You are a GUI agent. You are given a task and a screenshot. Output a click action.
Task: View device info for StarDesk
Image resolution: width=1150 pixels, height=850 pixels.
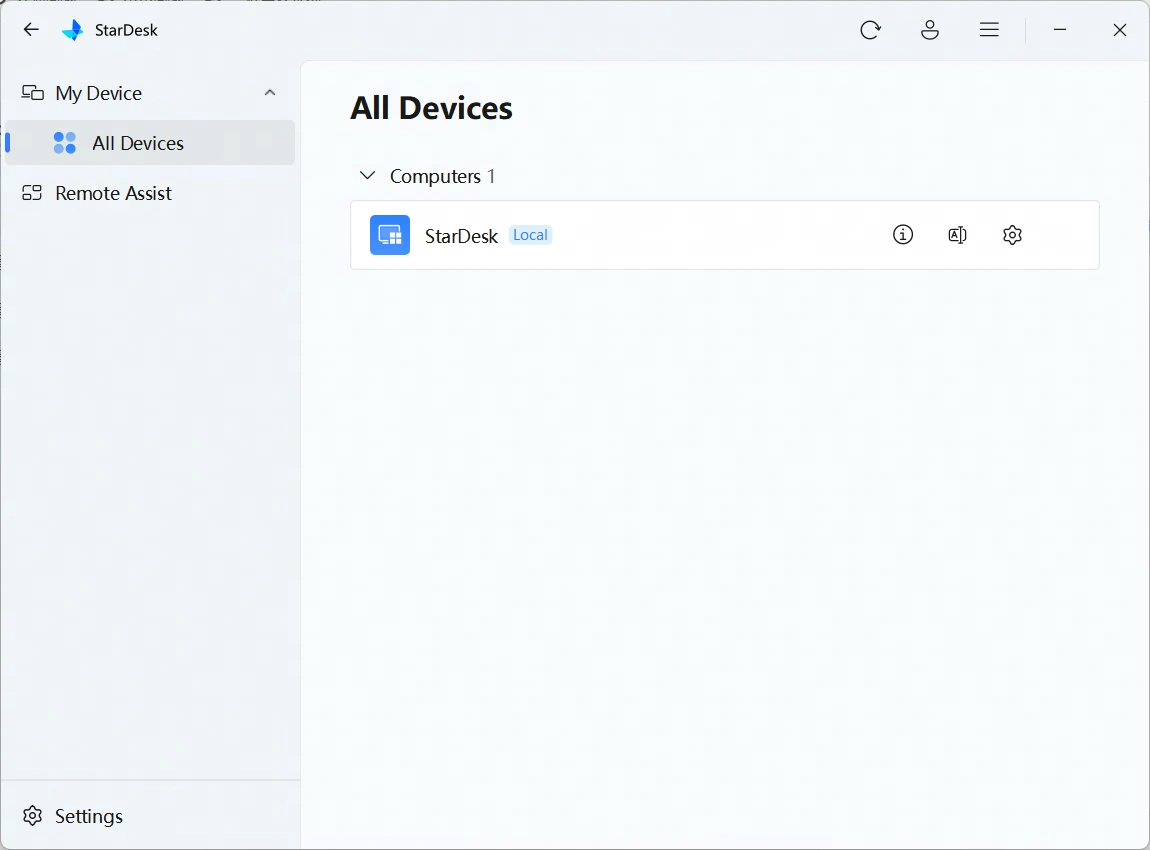pyautogui.click(x=902, y=235)
